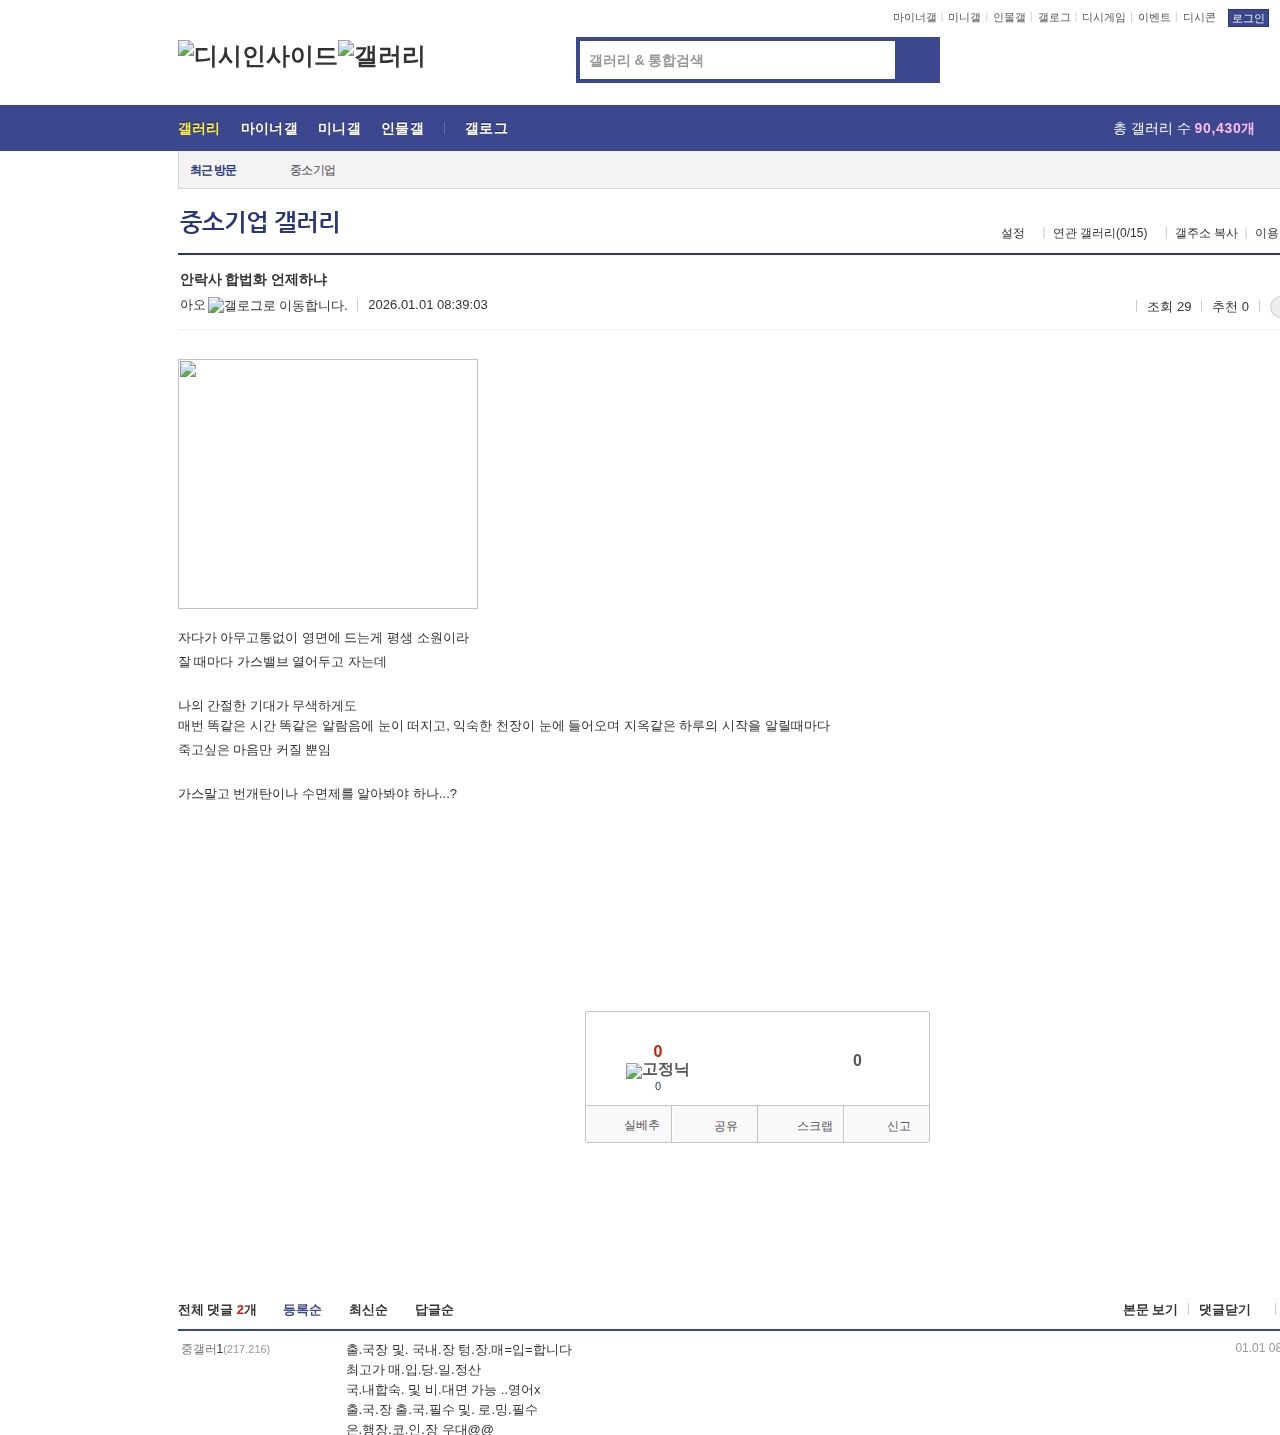The height and width of the screenshot is (1435, 1280).
Task: Sort comments by 최신순
Action: click(x=368, y=1310)
